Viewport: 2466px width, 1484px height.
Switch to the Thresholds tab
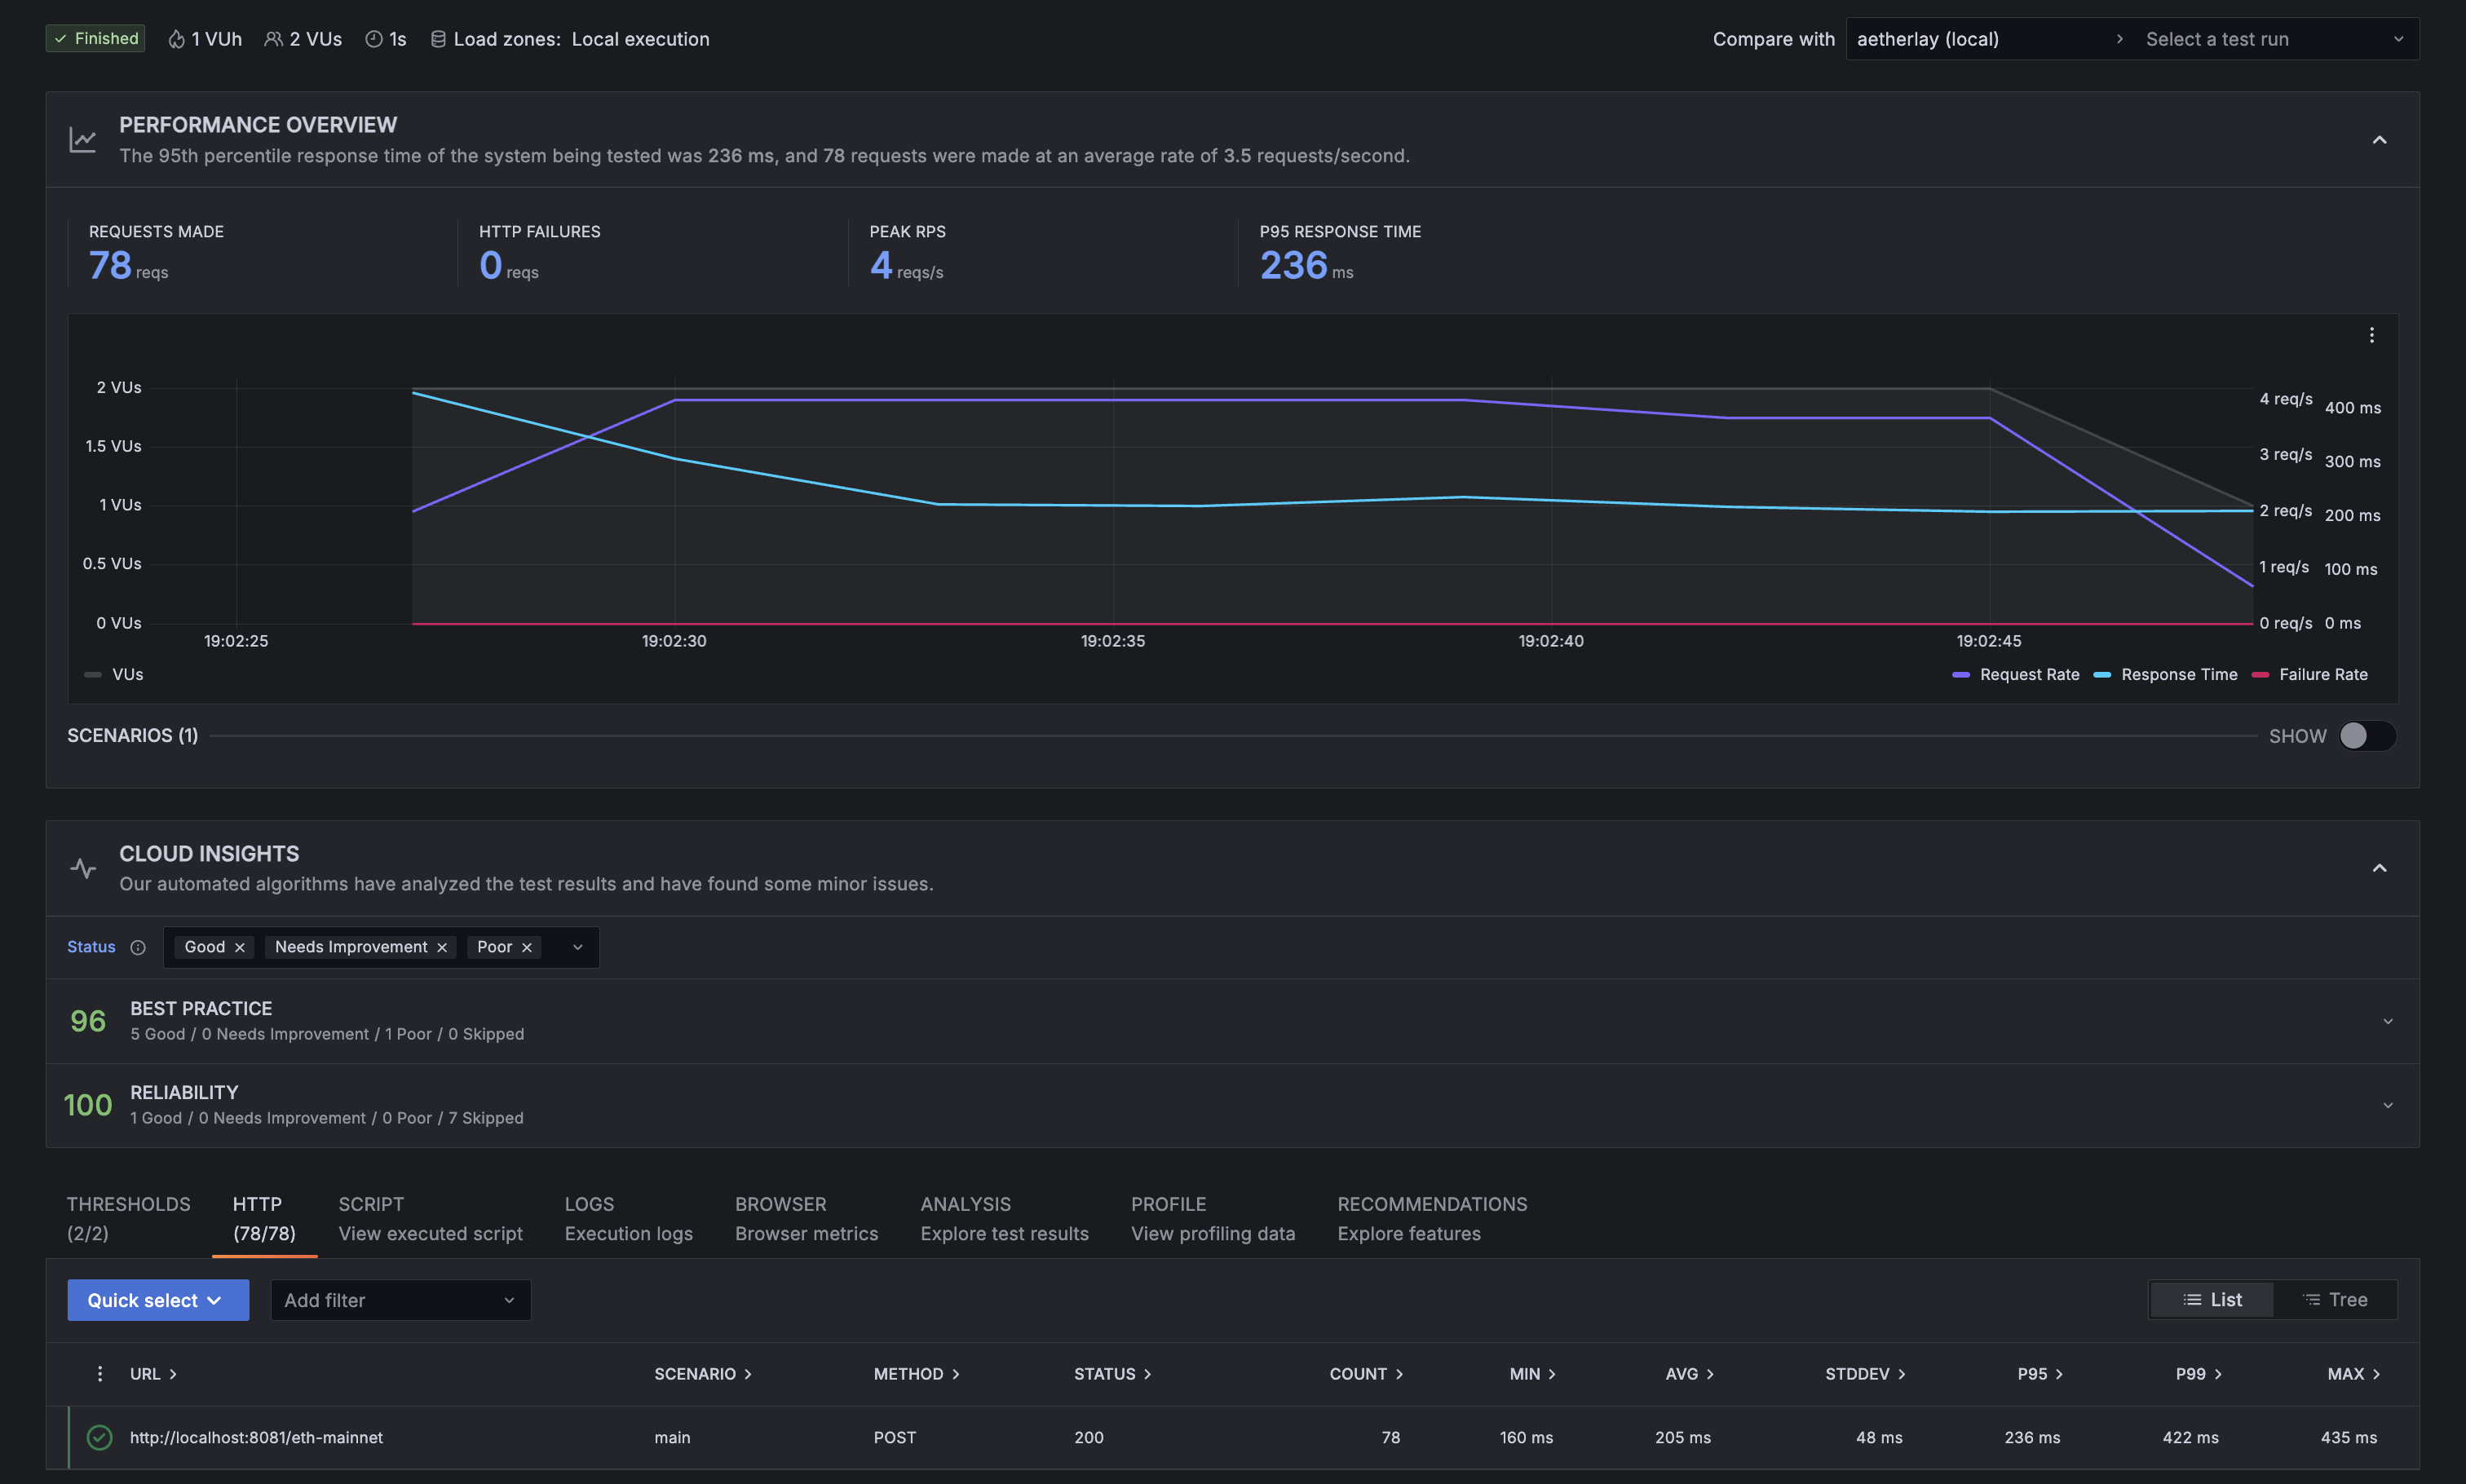click(128, 1217)
